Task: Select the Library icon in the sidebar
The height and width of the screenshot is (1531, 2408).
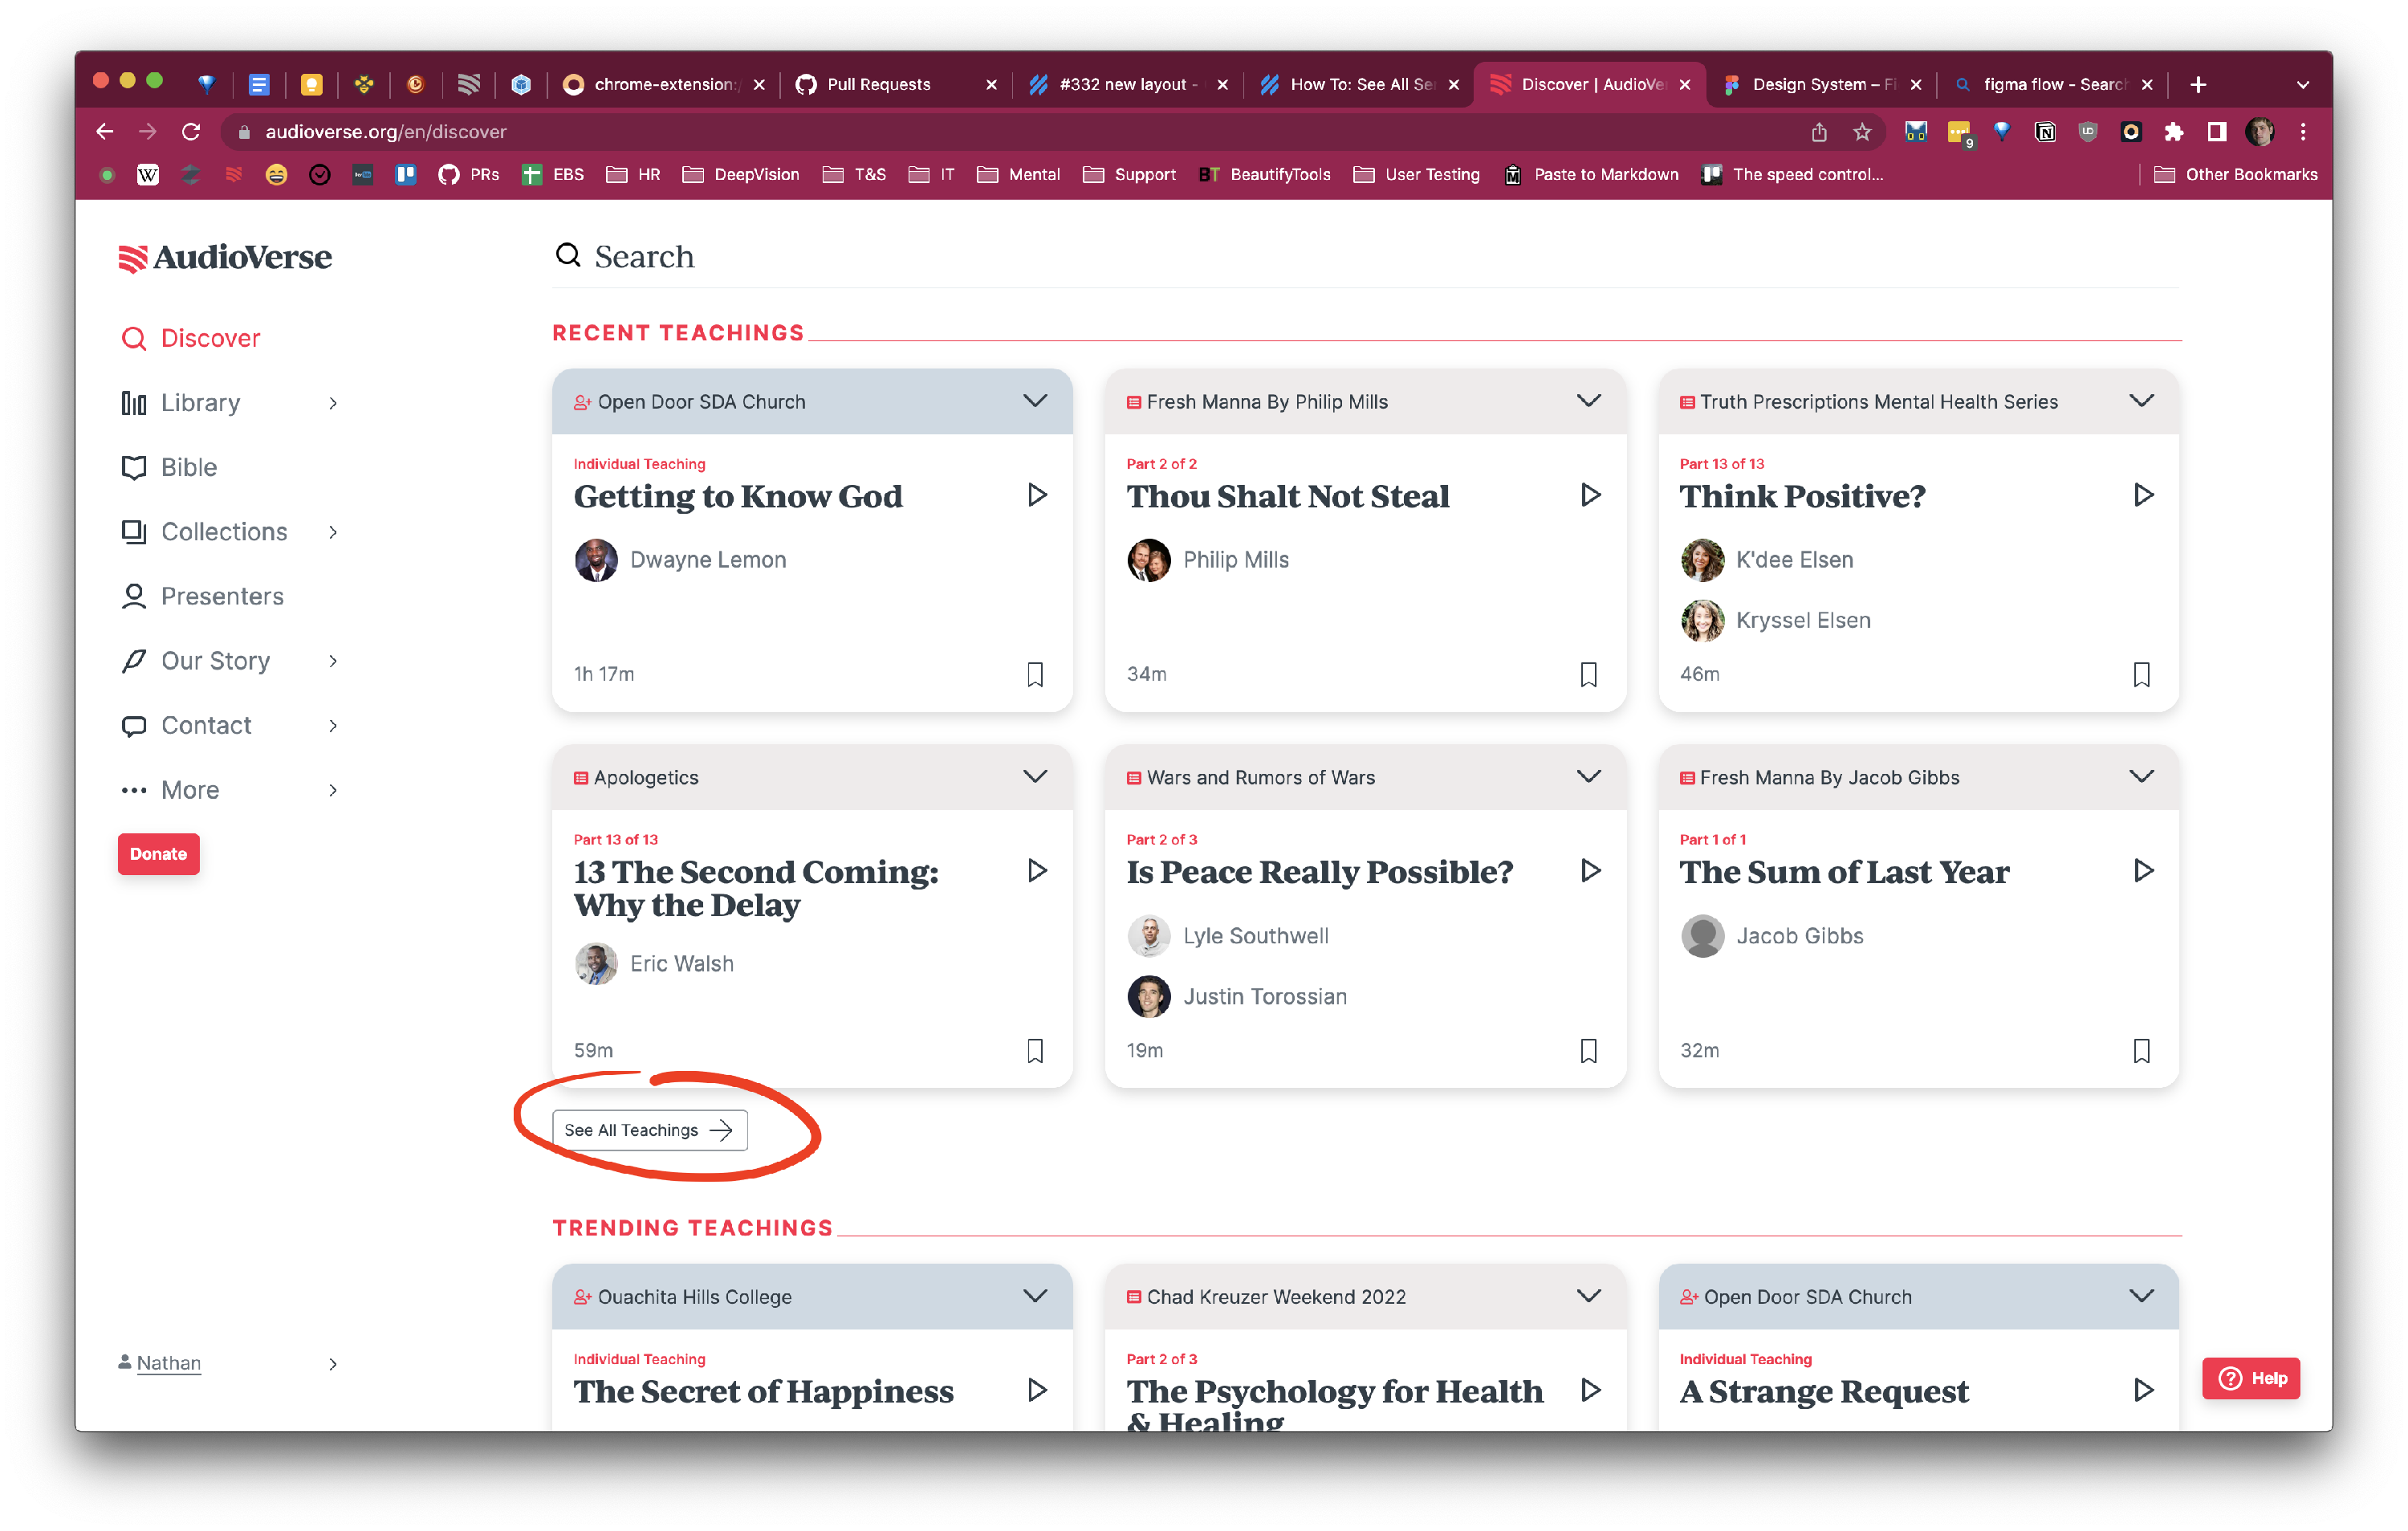Action: (x=134, y=403)
